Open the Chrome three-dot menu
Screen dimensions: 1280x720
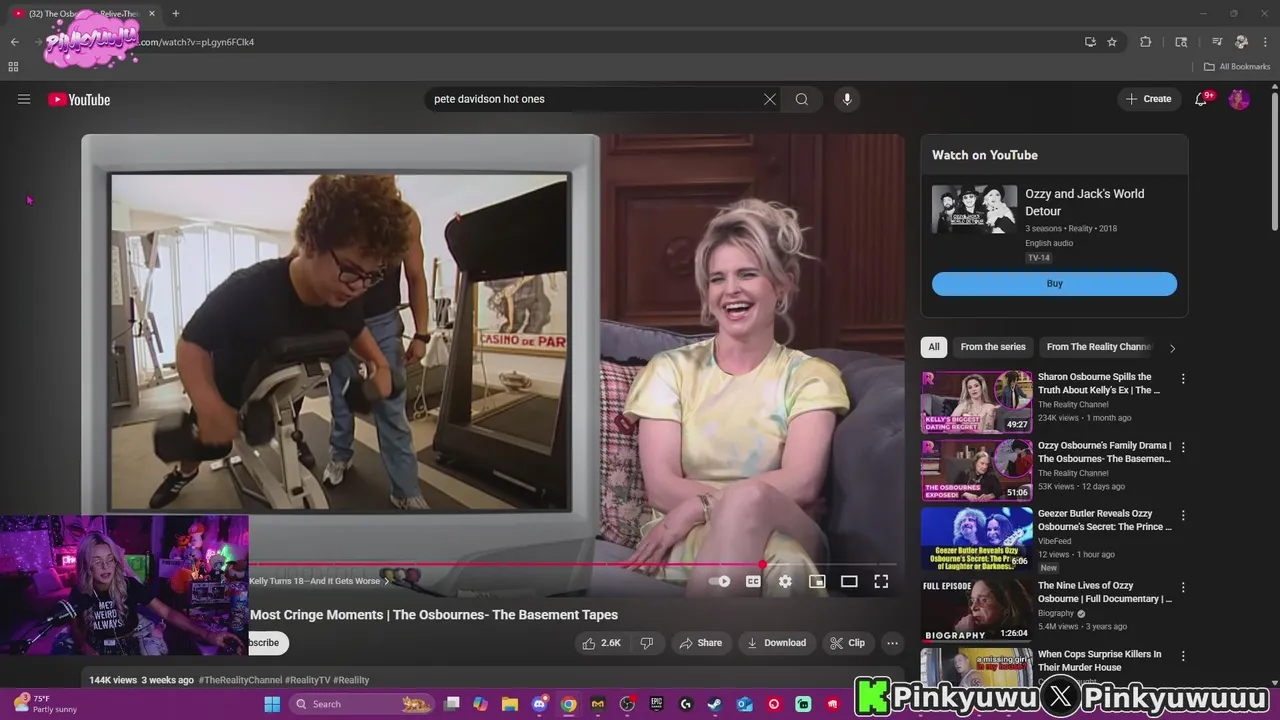(x=1265, y=42)
